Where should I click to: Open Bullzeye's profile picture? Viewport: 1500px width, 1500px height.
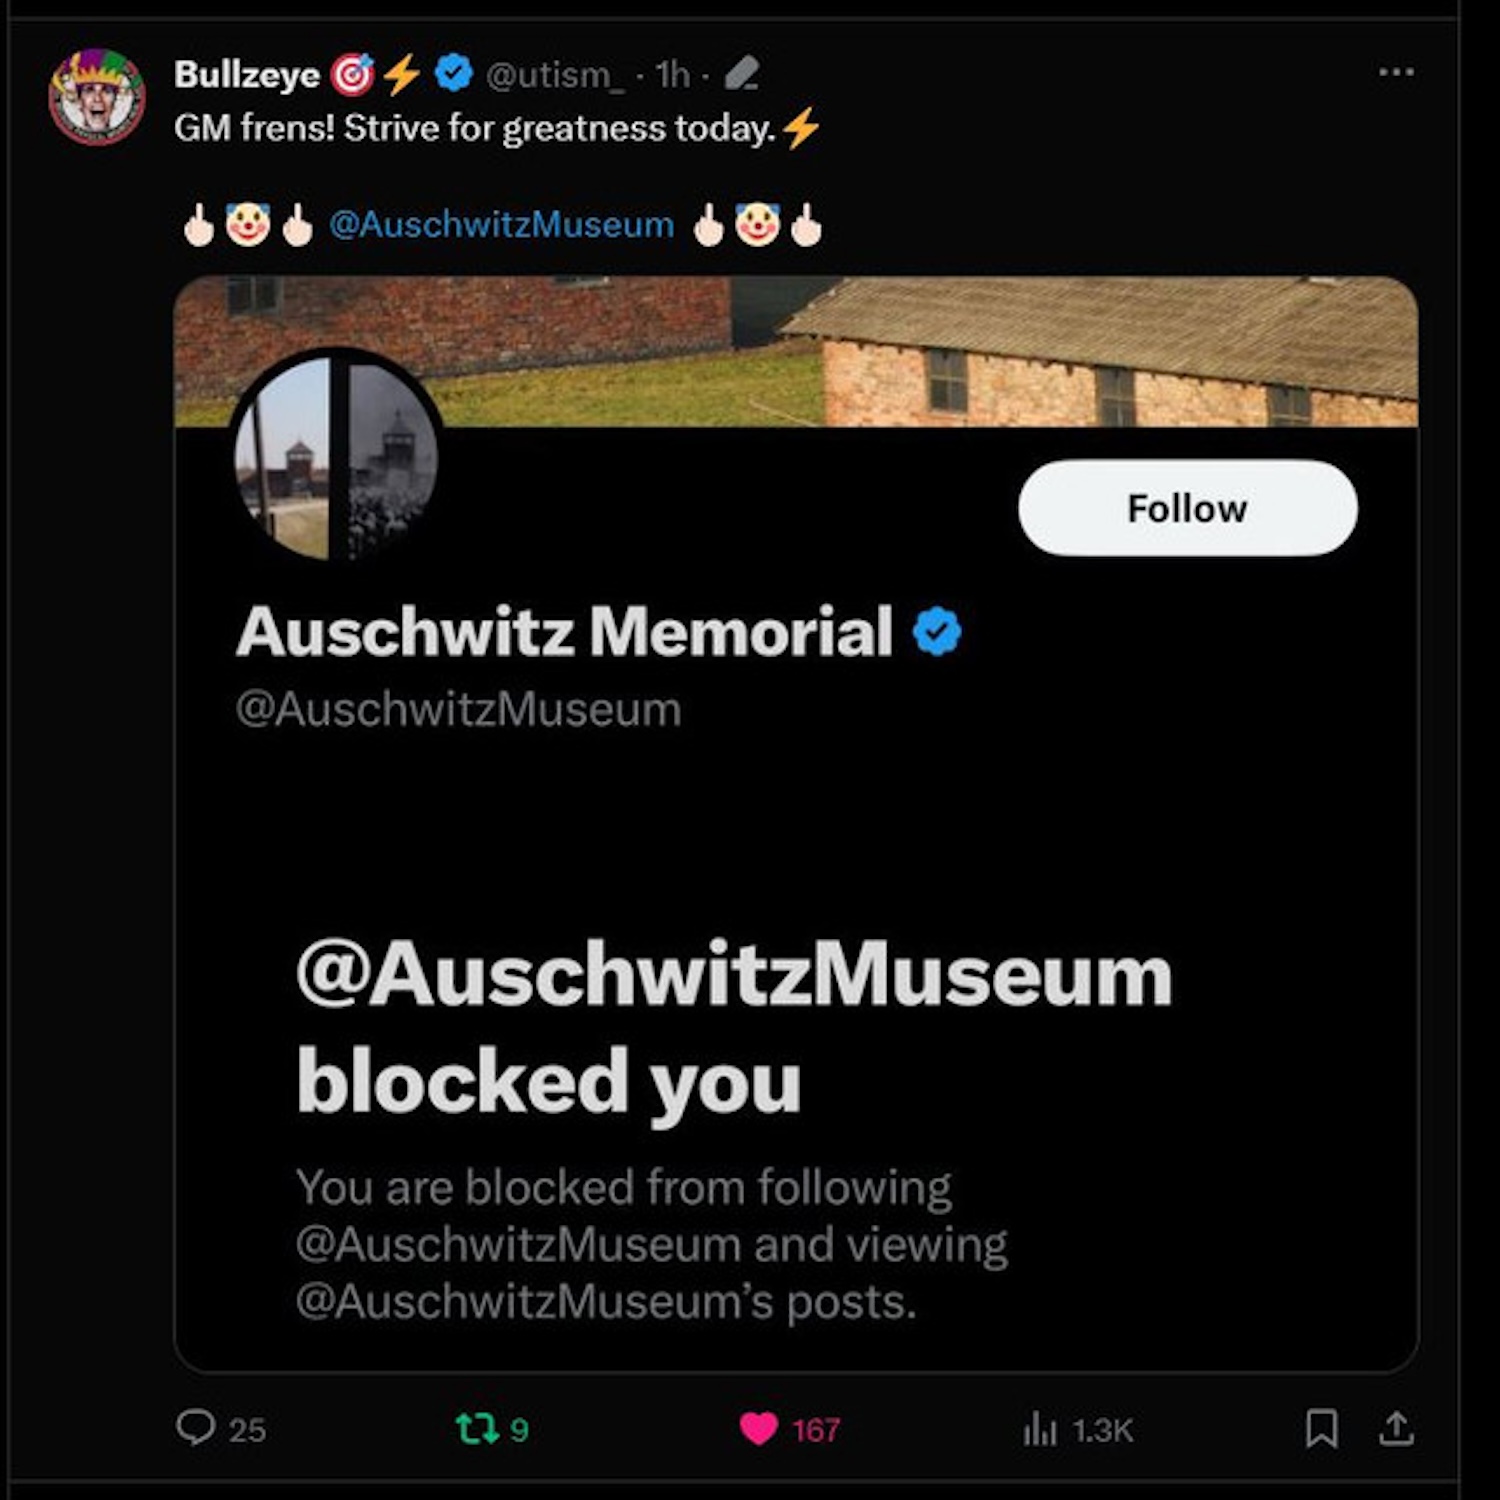click(x=97, y=97)
